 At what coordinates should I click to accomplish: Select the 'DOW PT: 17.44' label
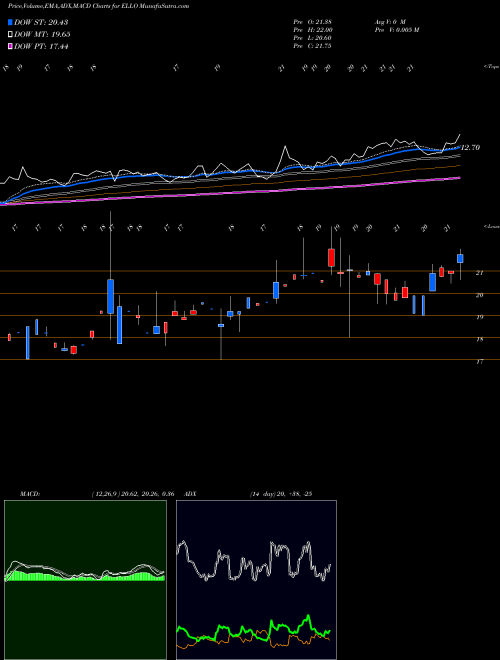(41, 46)
